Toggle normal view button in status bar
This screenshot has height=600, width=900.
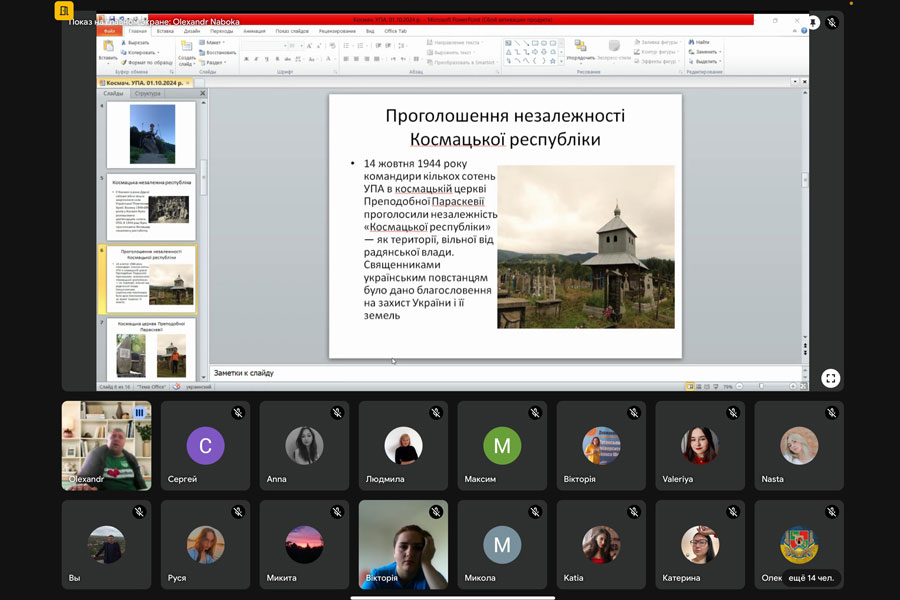pos(691,386)
